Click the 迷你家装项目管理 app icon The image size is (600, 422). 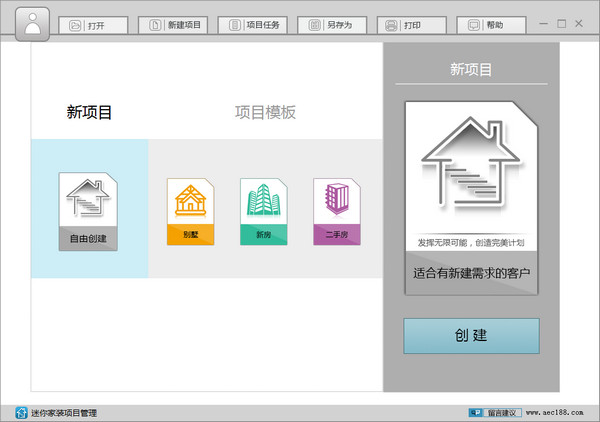point(21,413)
